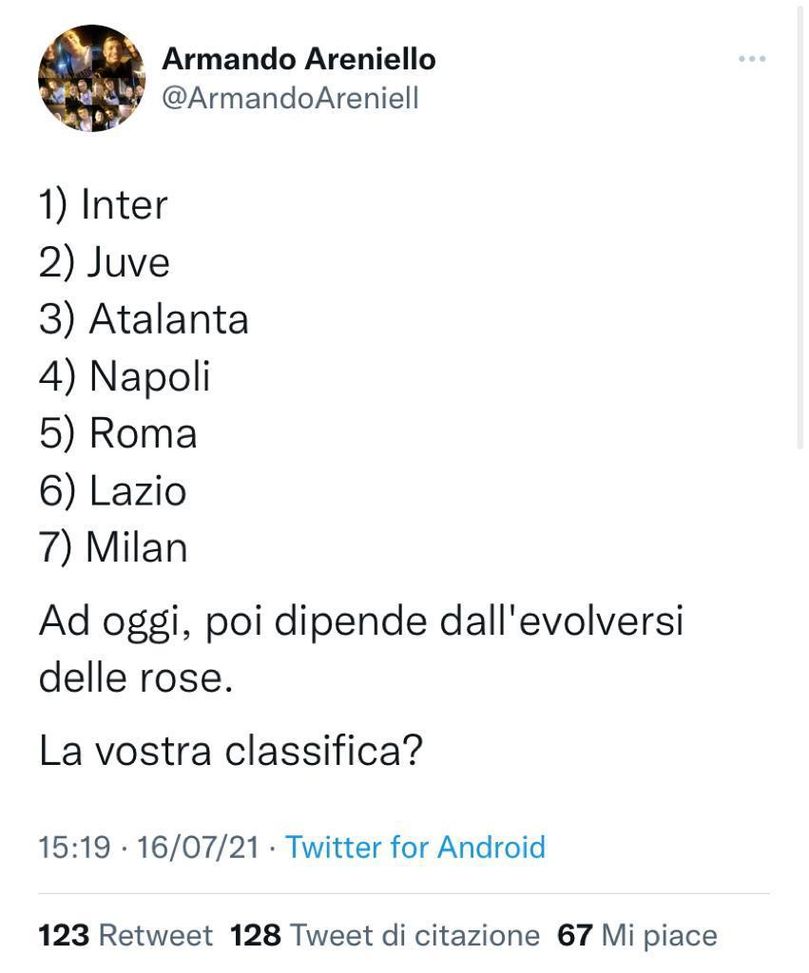
Task: Open the Twitter for Android source link
Action: 414,848
